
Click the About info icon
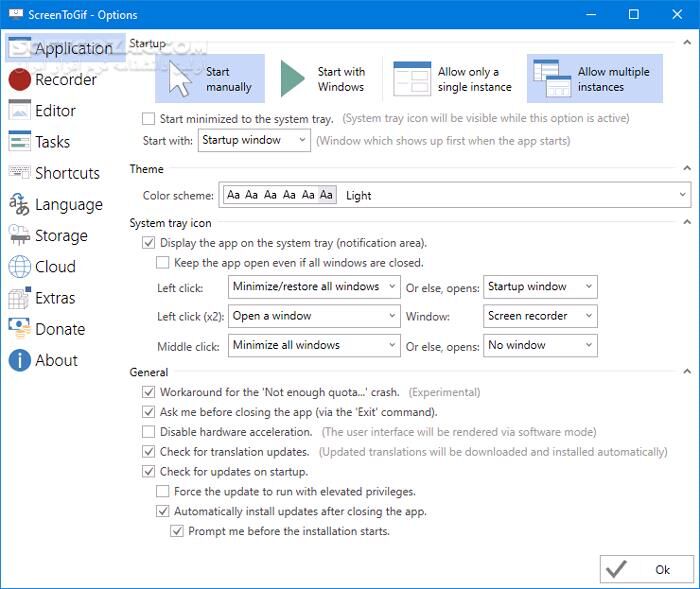click(x=19, y=360)
